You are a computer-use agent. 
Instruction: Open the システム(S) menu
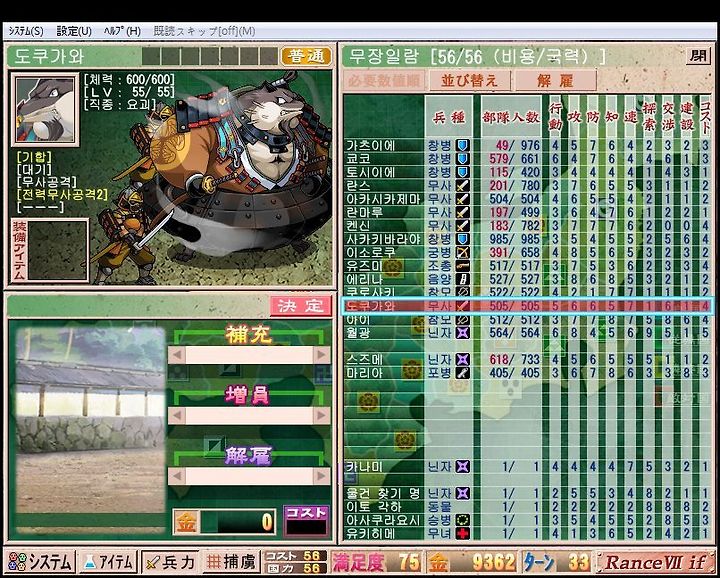(26, 31)
